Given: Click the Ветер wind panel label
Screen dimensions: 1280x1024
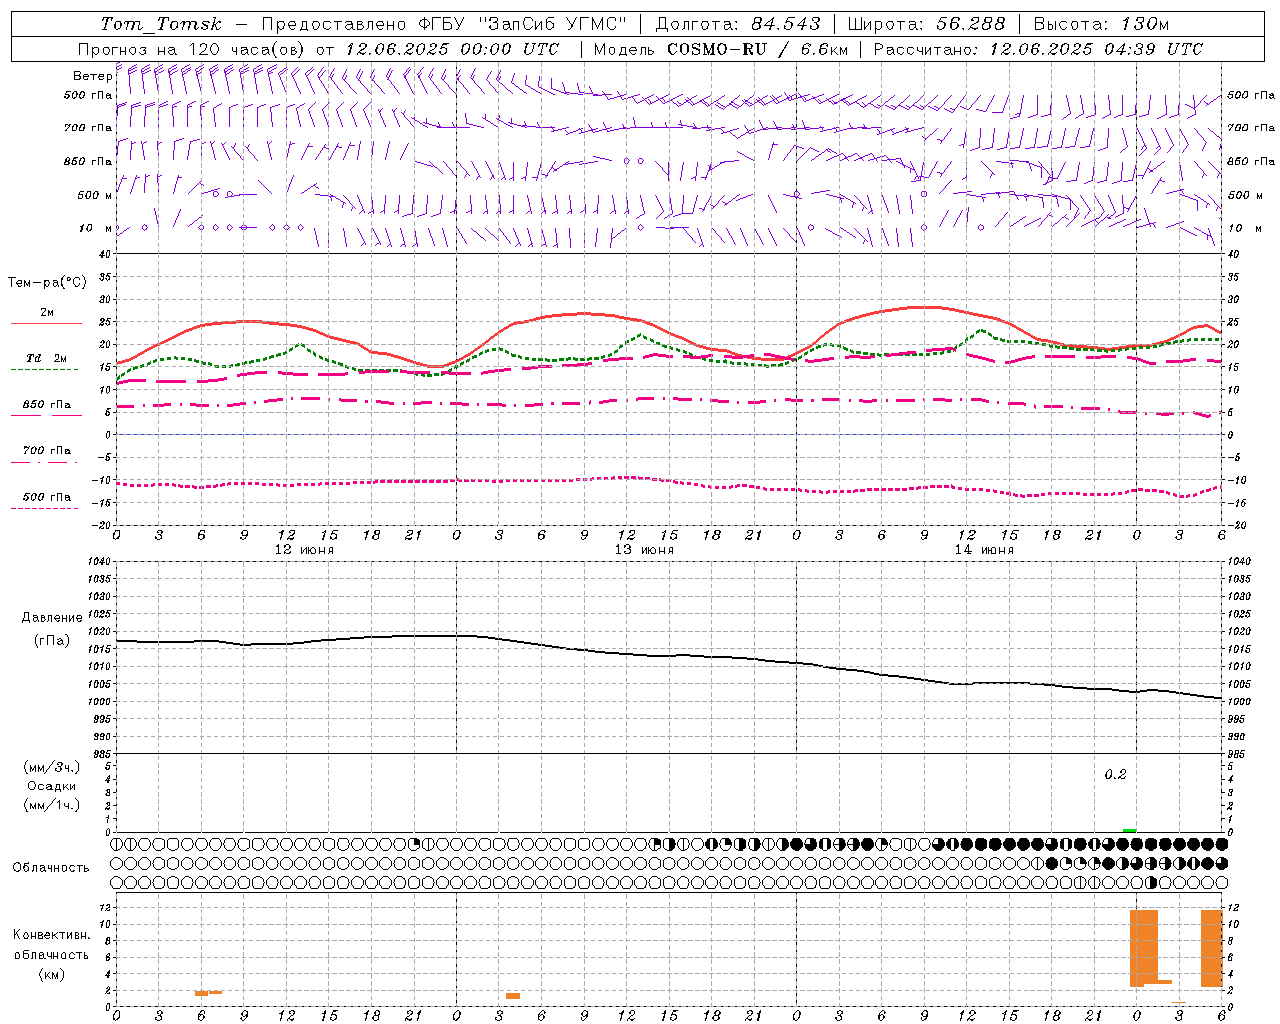Looking at the screenshot, I should 92,76.
